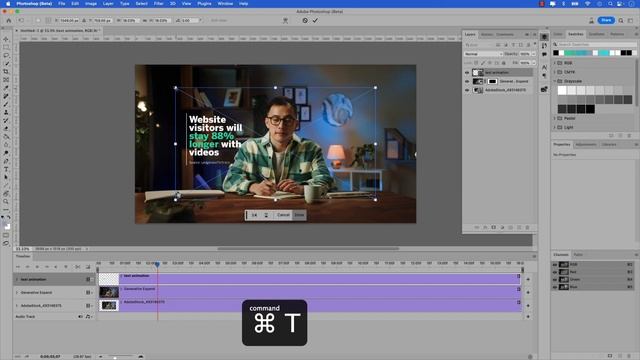Switch to the Channels tab
640x360 pixels.
561,255
